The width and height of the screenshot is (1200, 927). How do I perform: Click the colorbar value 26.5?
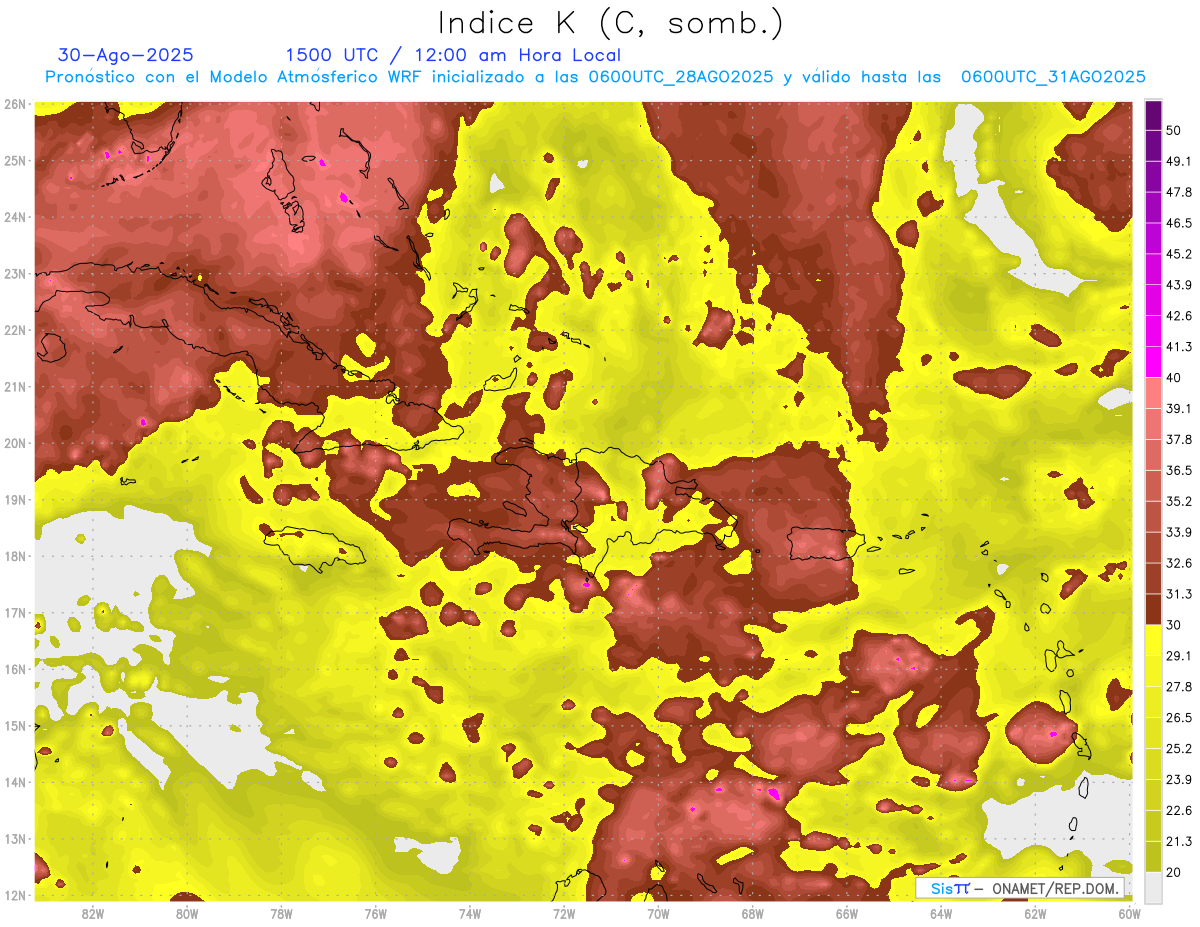click(1179, 717)
